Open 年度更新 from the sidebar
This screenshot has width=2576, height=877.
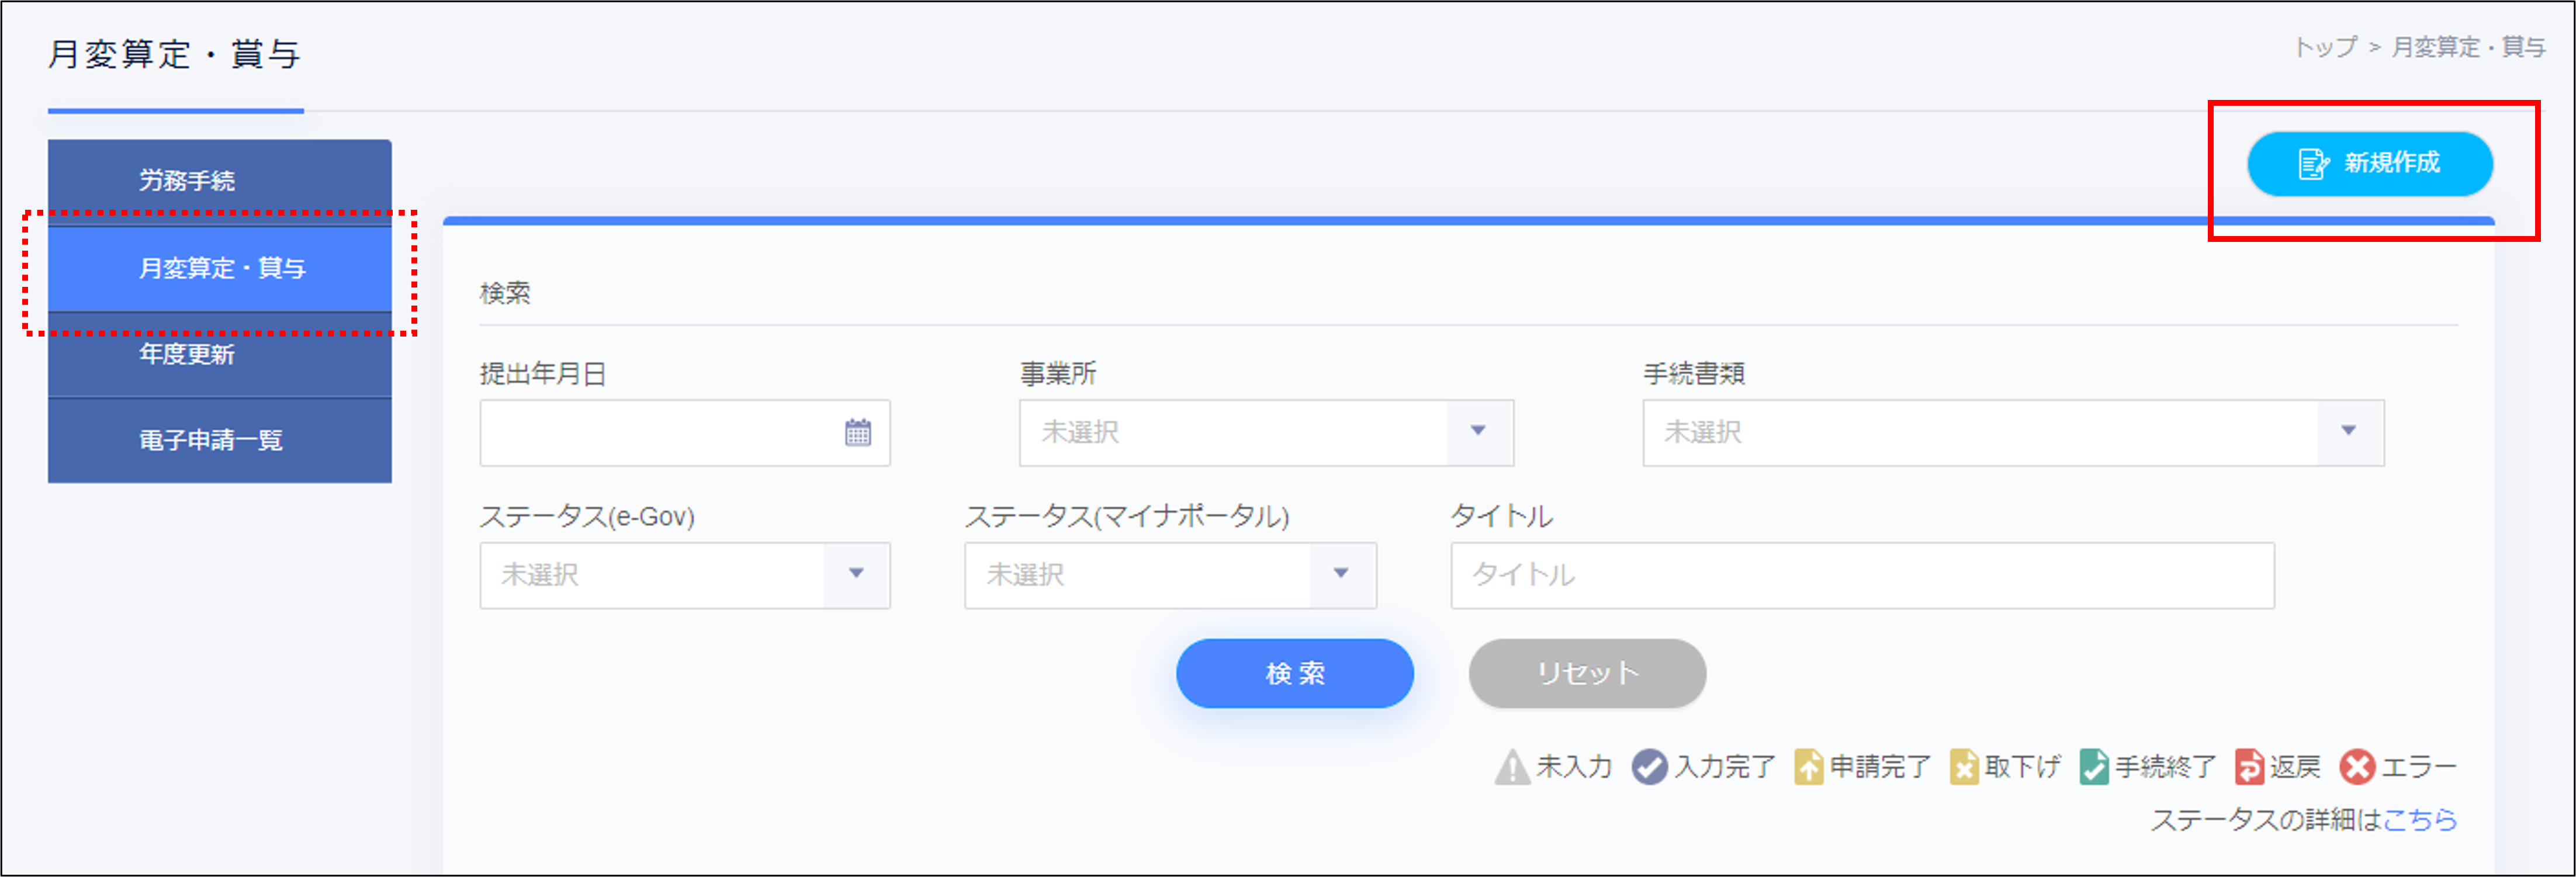[x=219, y=355]
